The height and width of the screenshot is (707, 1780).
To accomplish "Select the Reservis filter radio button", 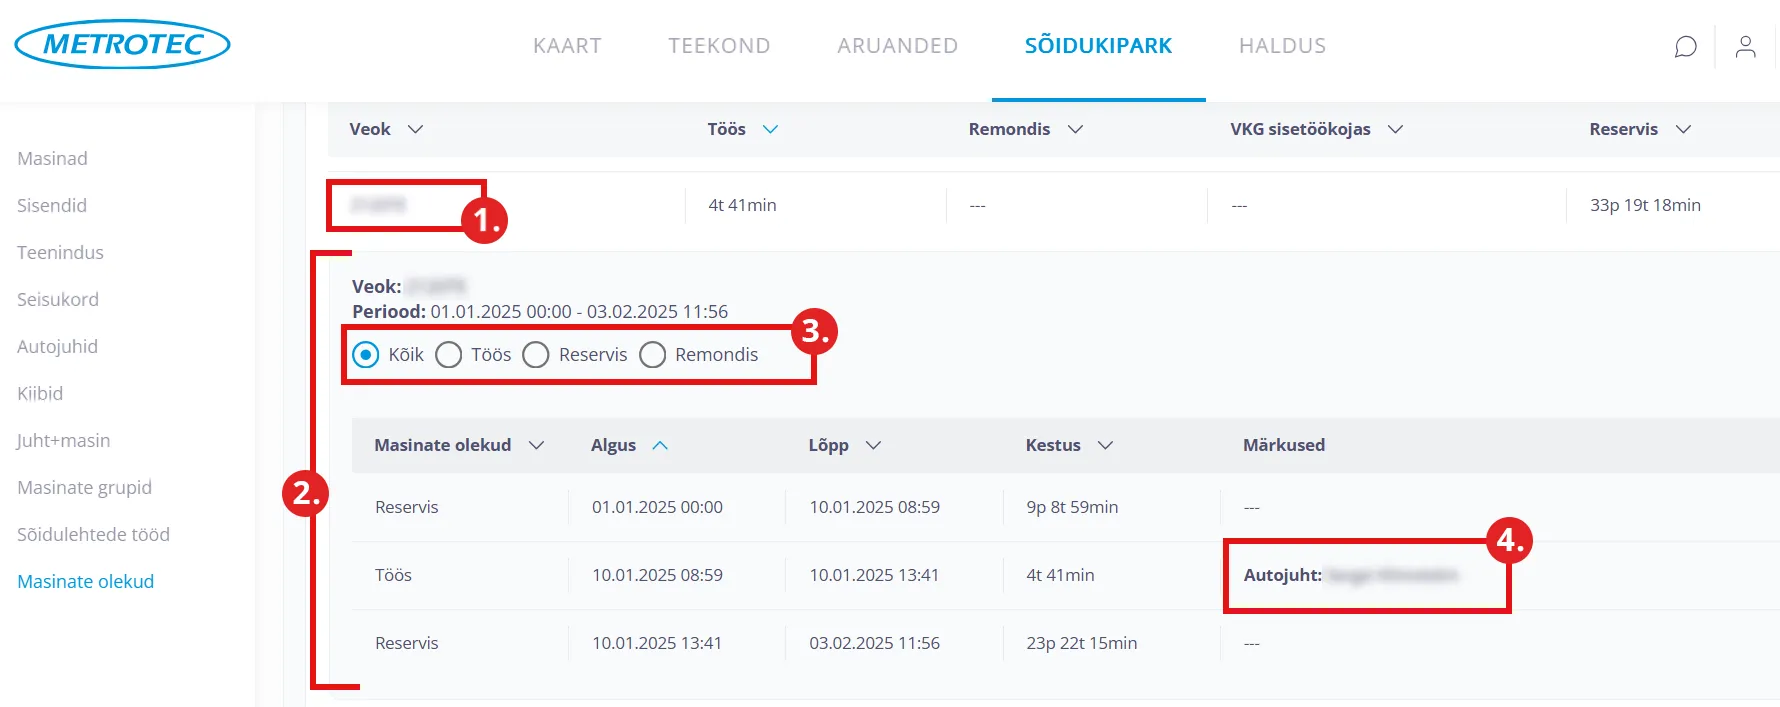I will [536, 355].
